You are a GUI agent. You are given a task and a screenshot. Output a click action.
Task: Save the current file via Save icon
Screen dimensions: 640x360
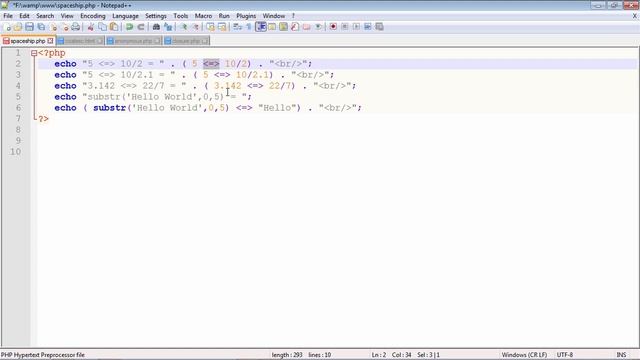[x=29, y=27]
